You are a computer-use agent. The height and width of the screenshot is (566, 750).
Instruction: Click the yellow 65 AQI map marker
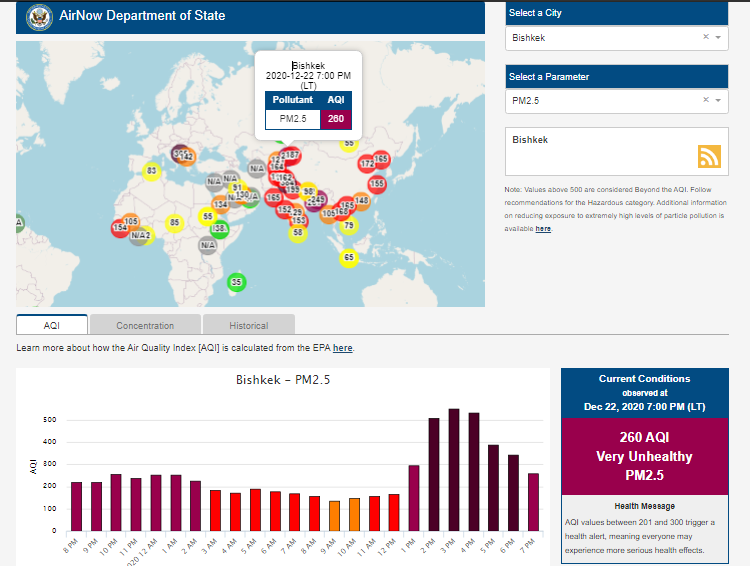[x=348, y=257]
